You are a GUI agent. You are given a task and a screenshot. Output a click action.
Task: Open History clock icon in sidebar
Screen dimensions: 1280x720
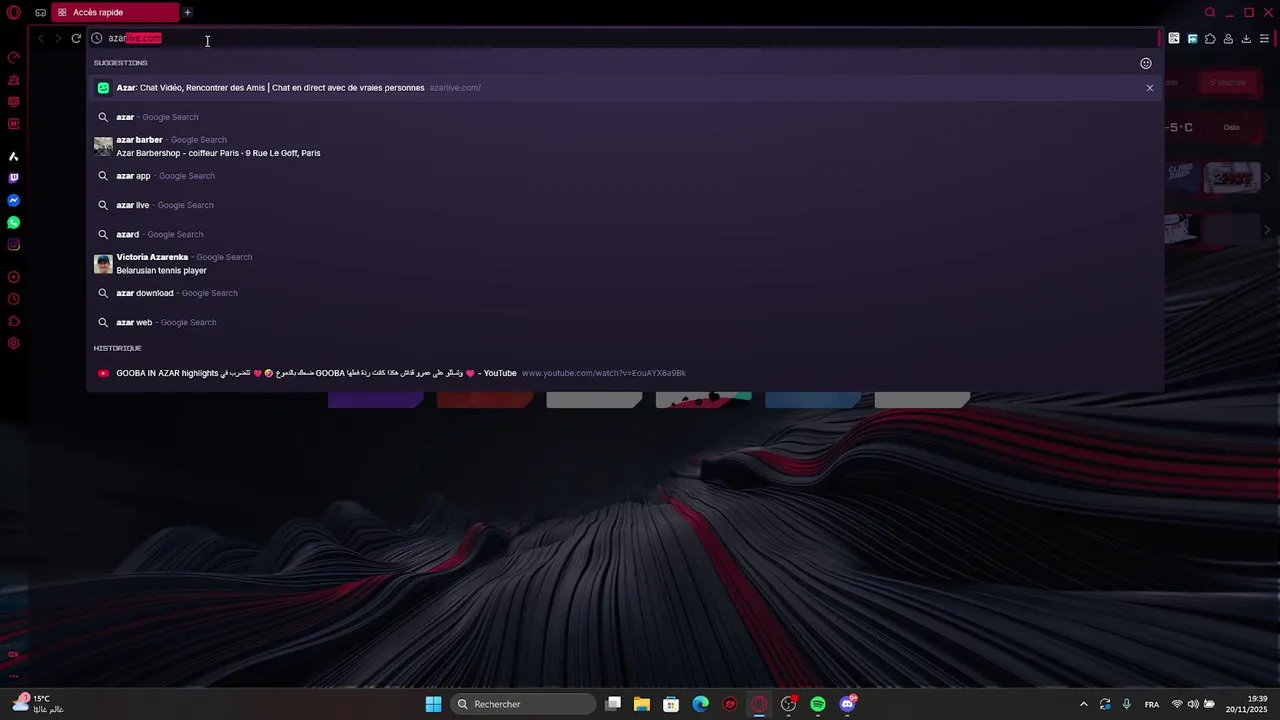pos(14,299)
